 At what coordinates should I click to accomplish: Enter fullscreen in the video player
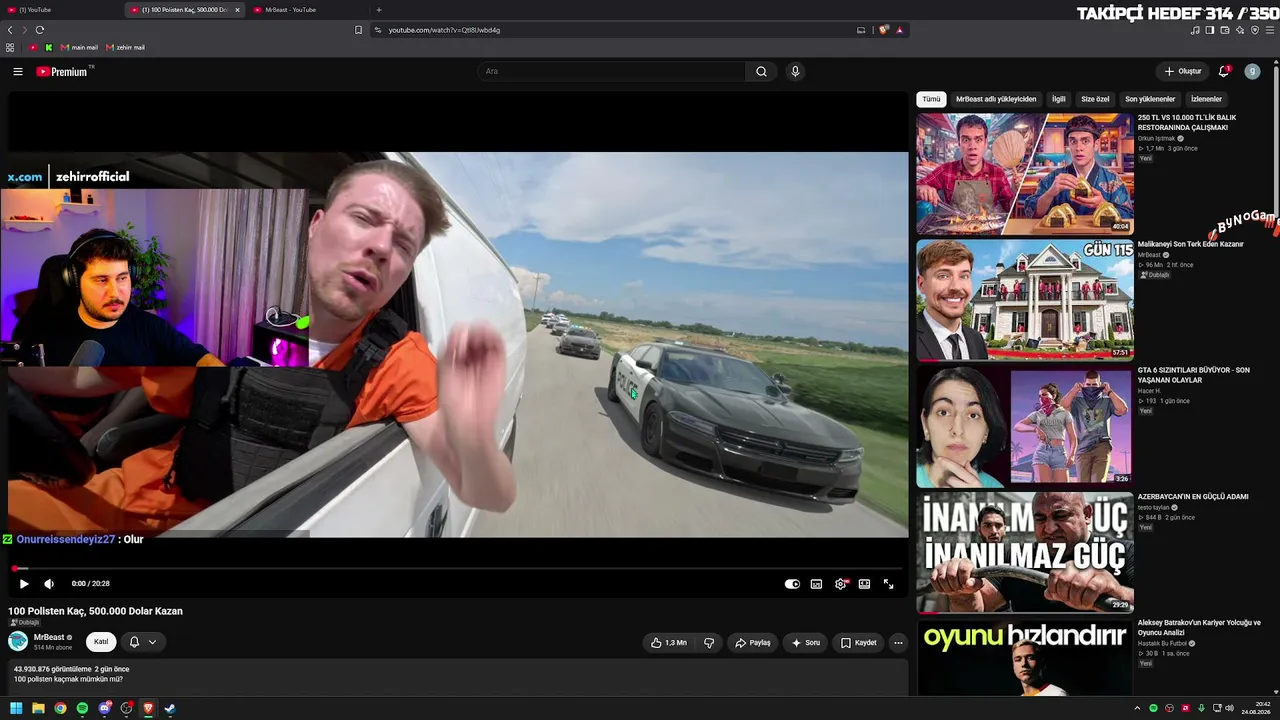coord(888,584)
